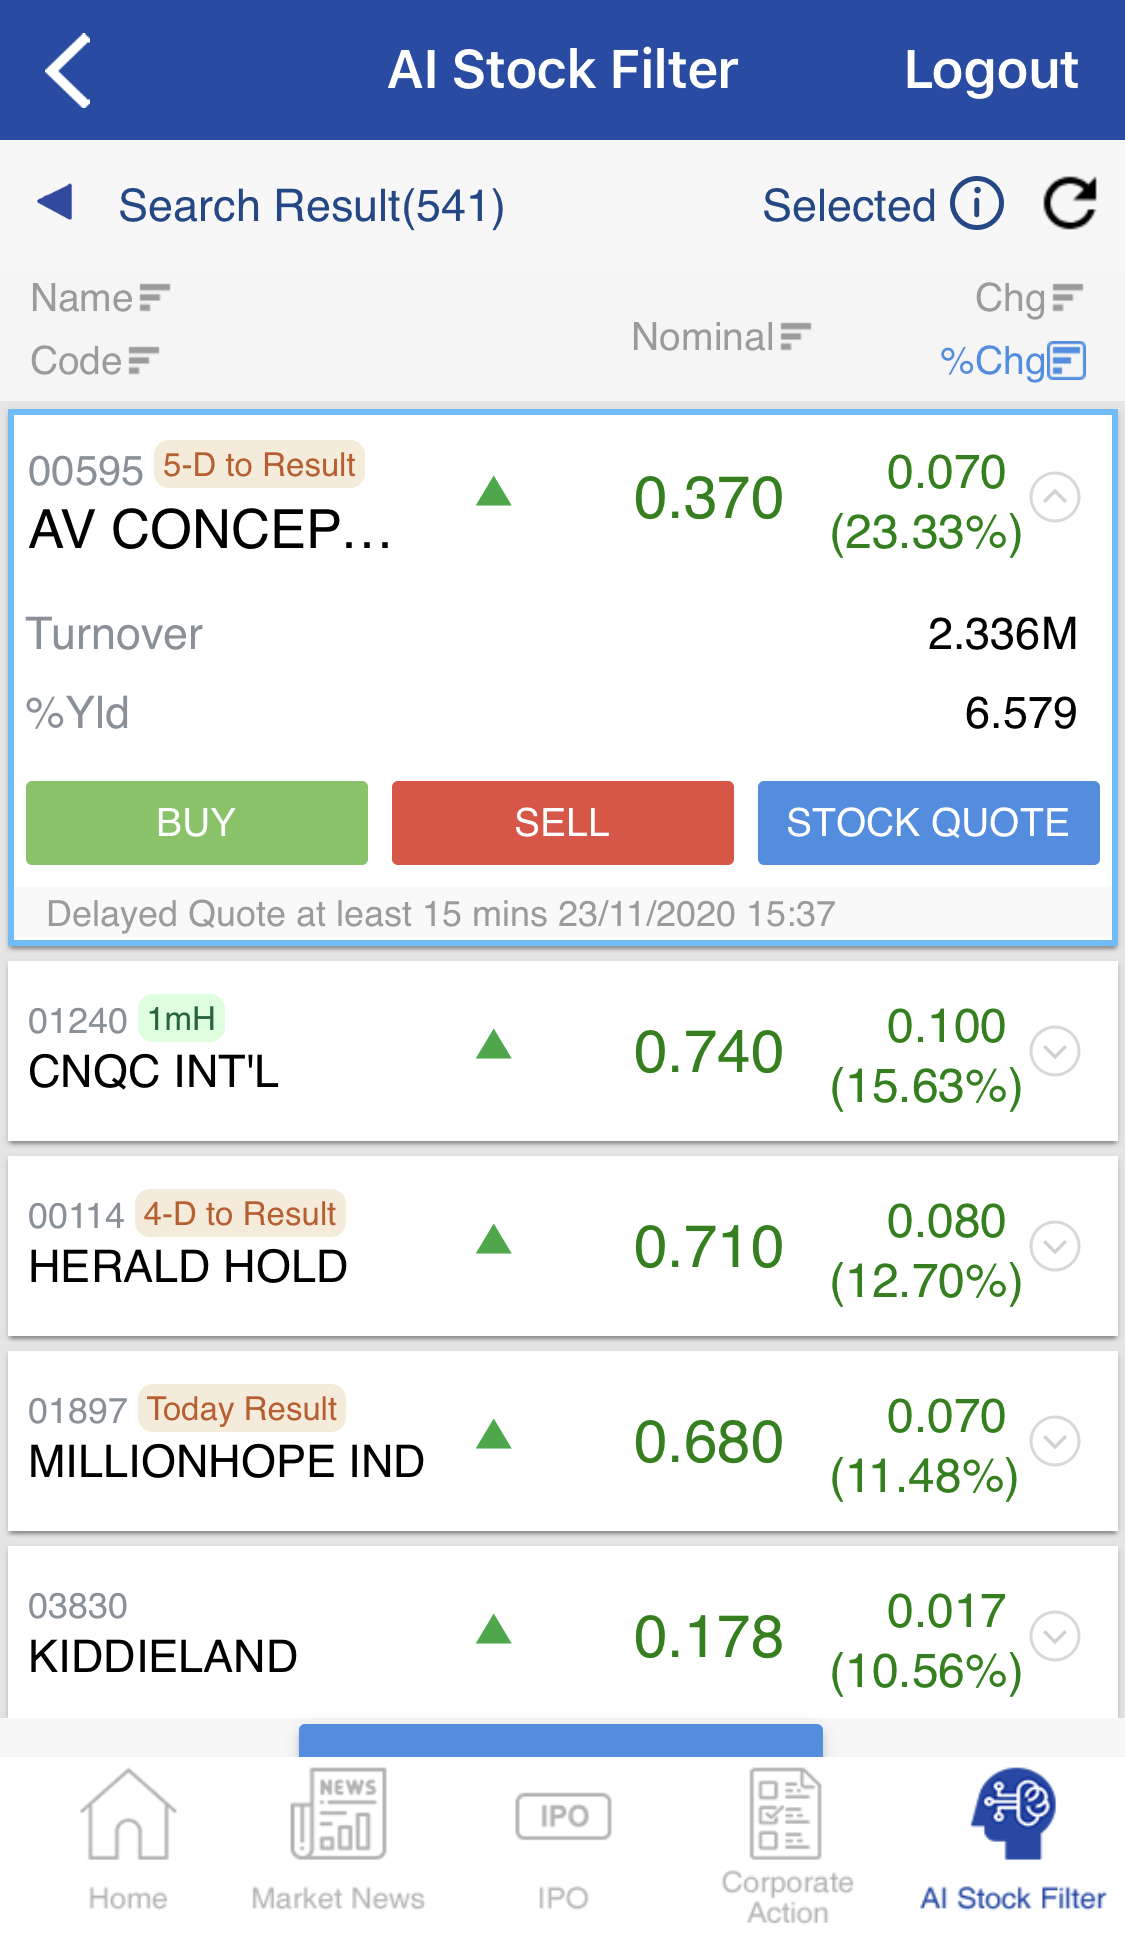Open STOCK QUOTE for AV CONCEP
Viewport: 1125px width, 1937px height.
coord(928,823)
